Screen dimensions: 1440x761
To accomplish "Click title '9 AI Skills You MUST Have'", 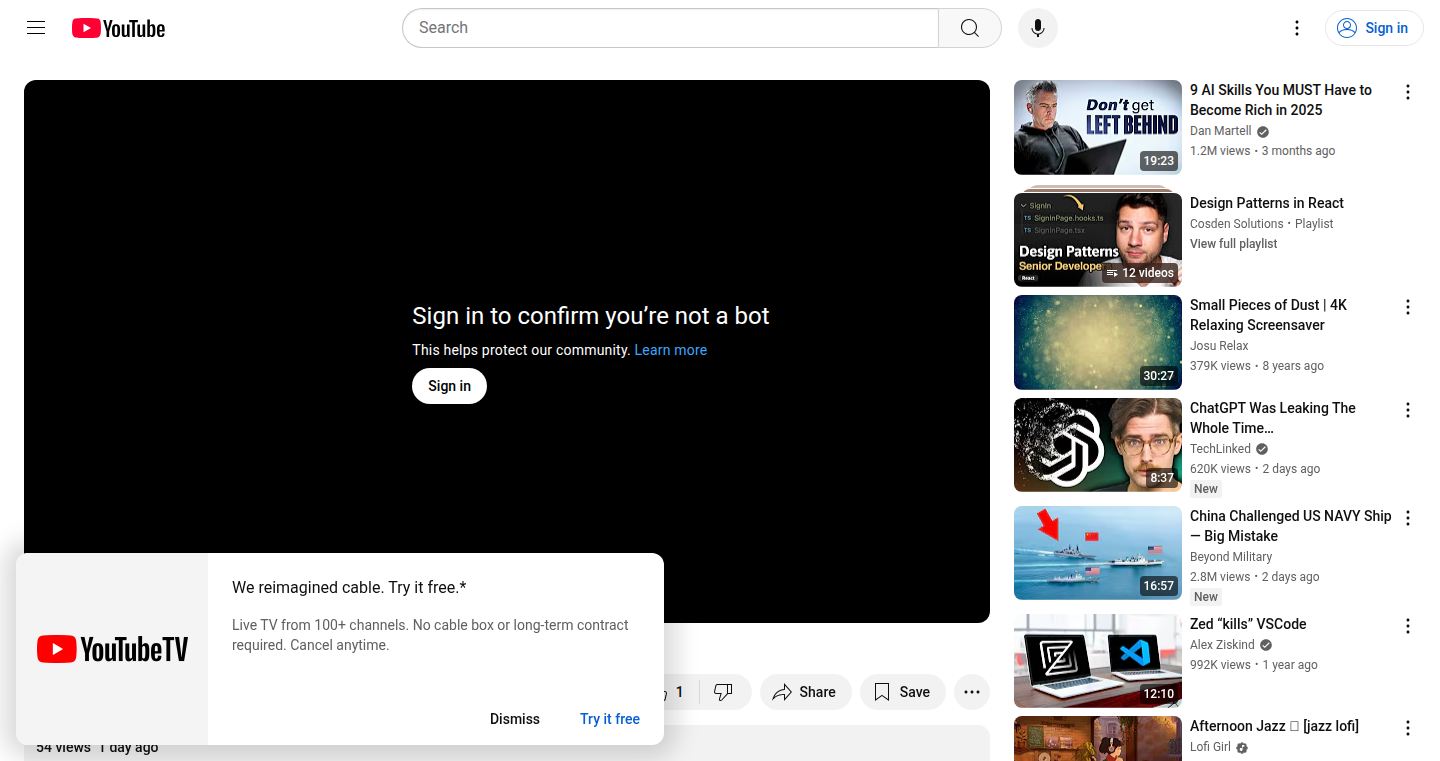I will pos(1281,100).
